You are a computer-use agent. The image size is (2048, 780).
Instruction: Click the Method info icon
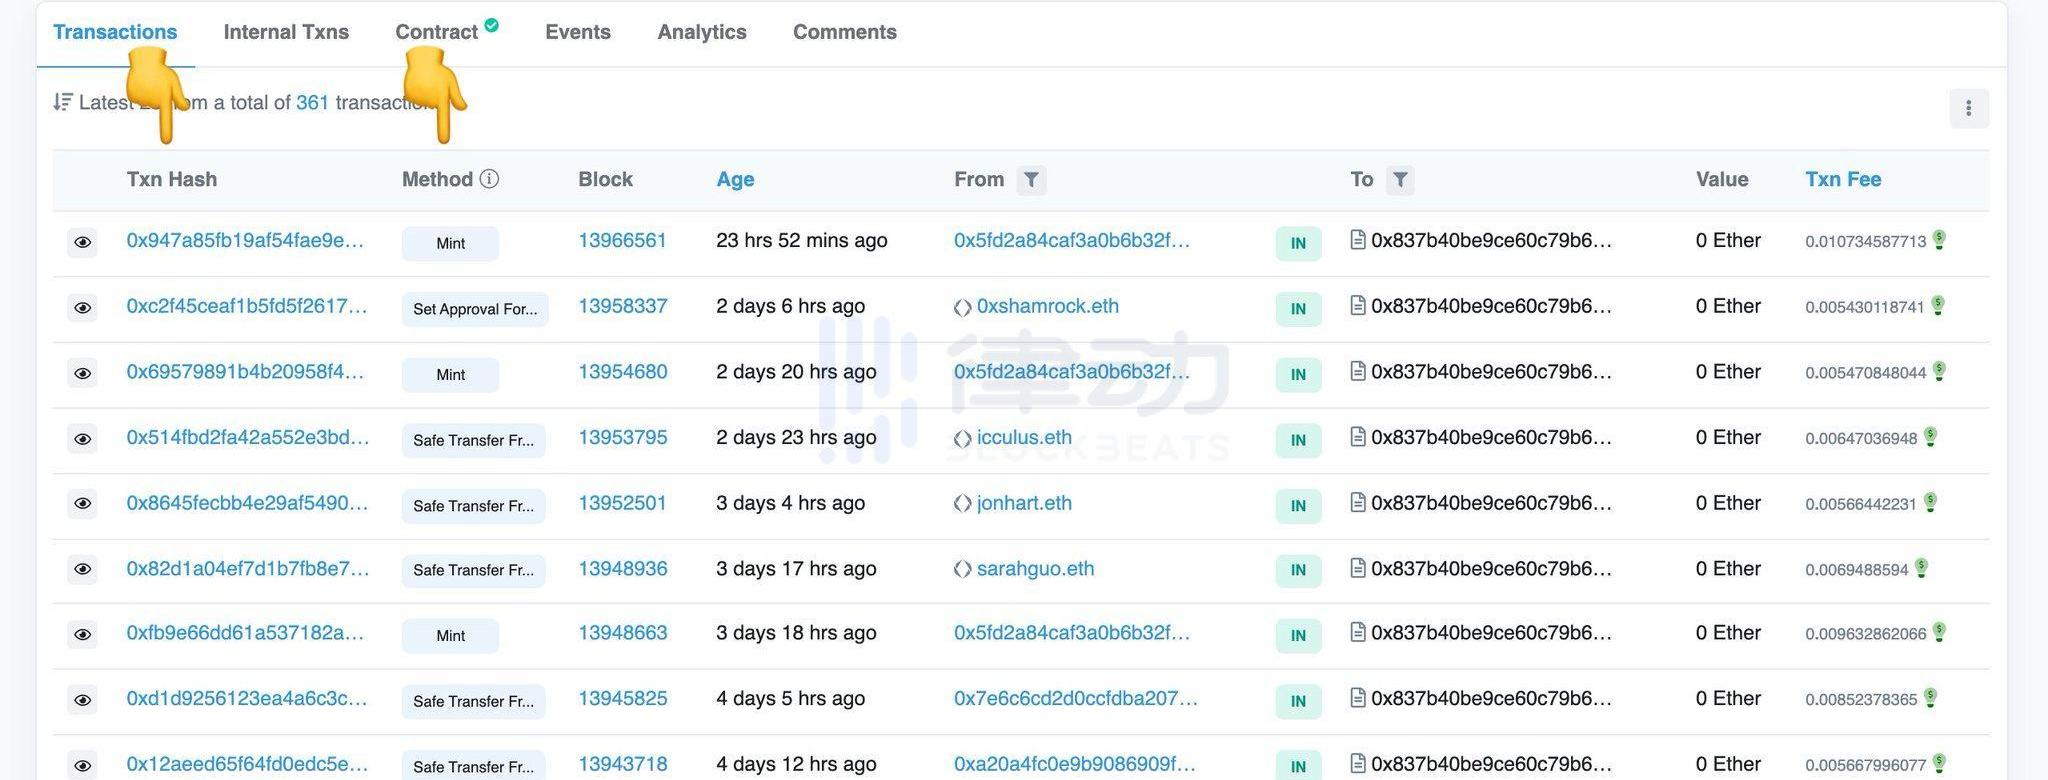point(489,179)
